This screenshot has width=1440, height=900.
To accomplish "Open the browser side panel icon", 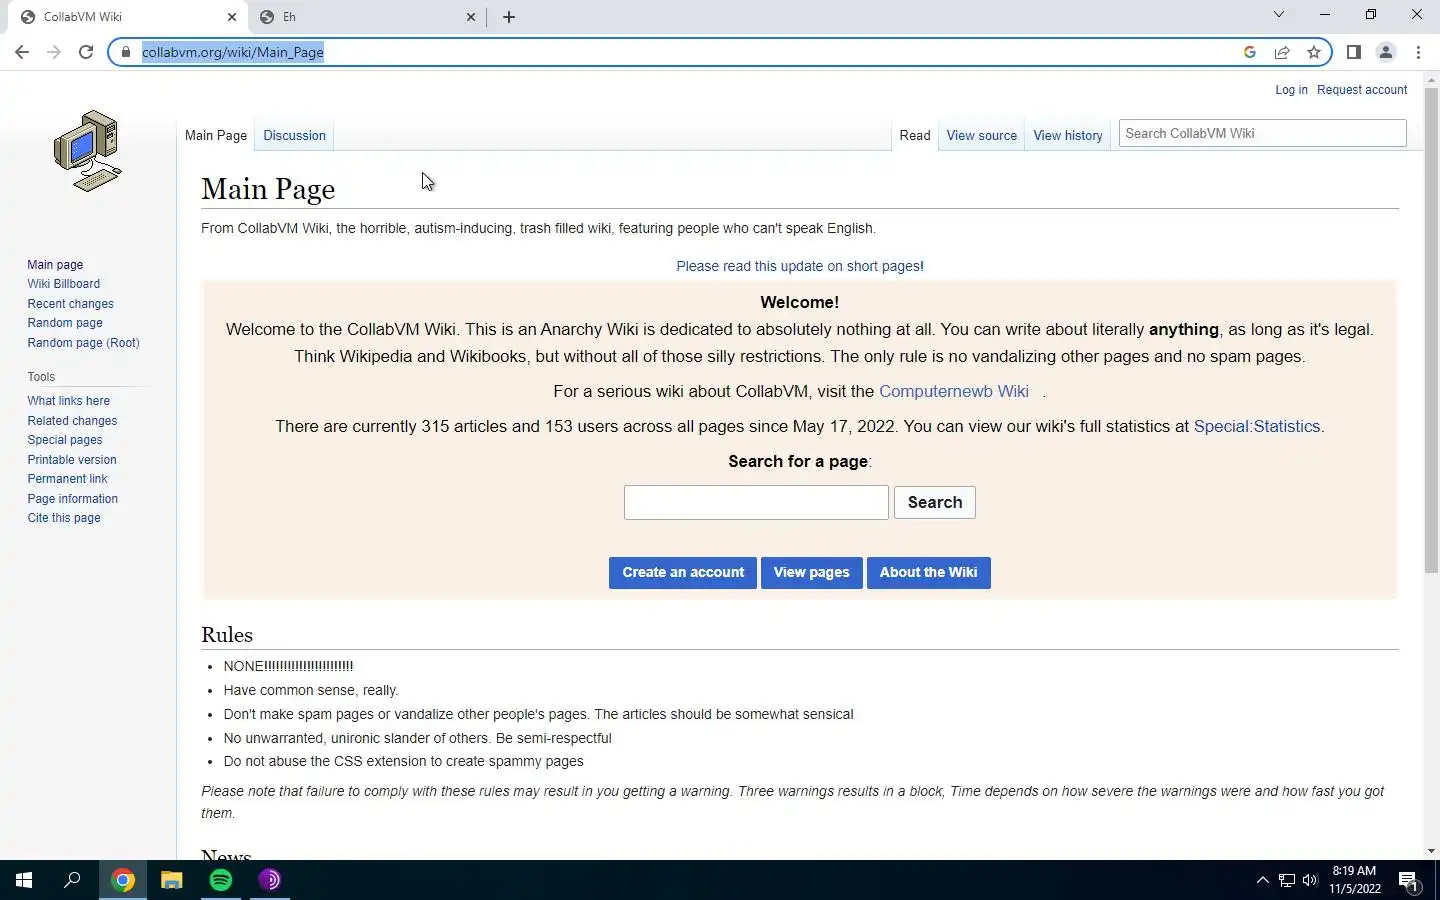I will pyautogui.click(x=1354, y=52).
